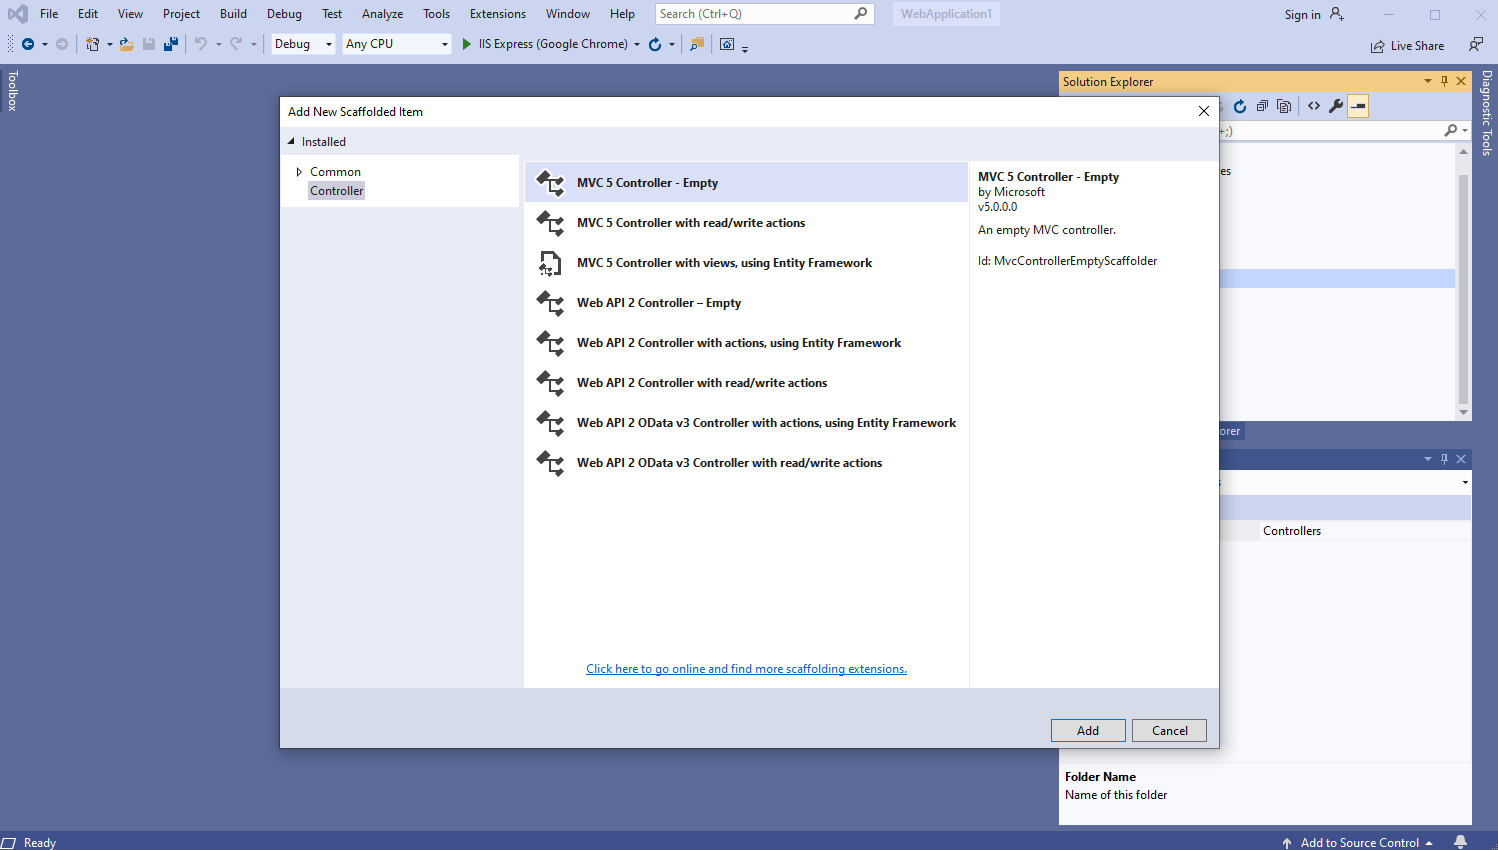Click the Refresh icon in Solution Explorer
Viewport: 1498px width, 850px height.
1240,106
